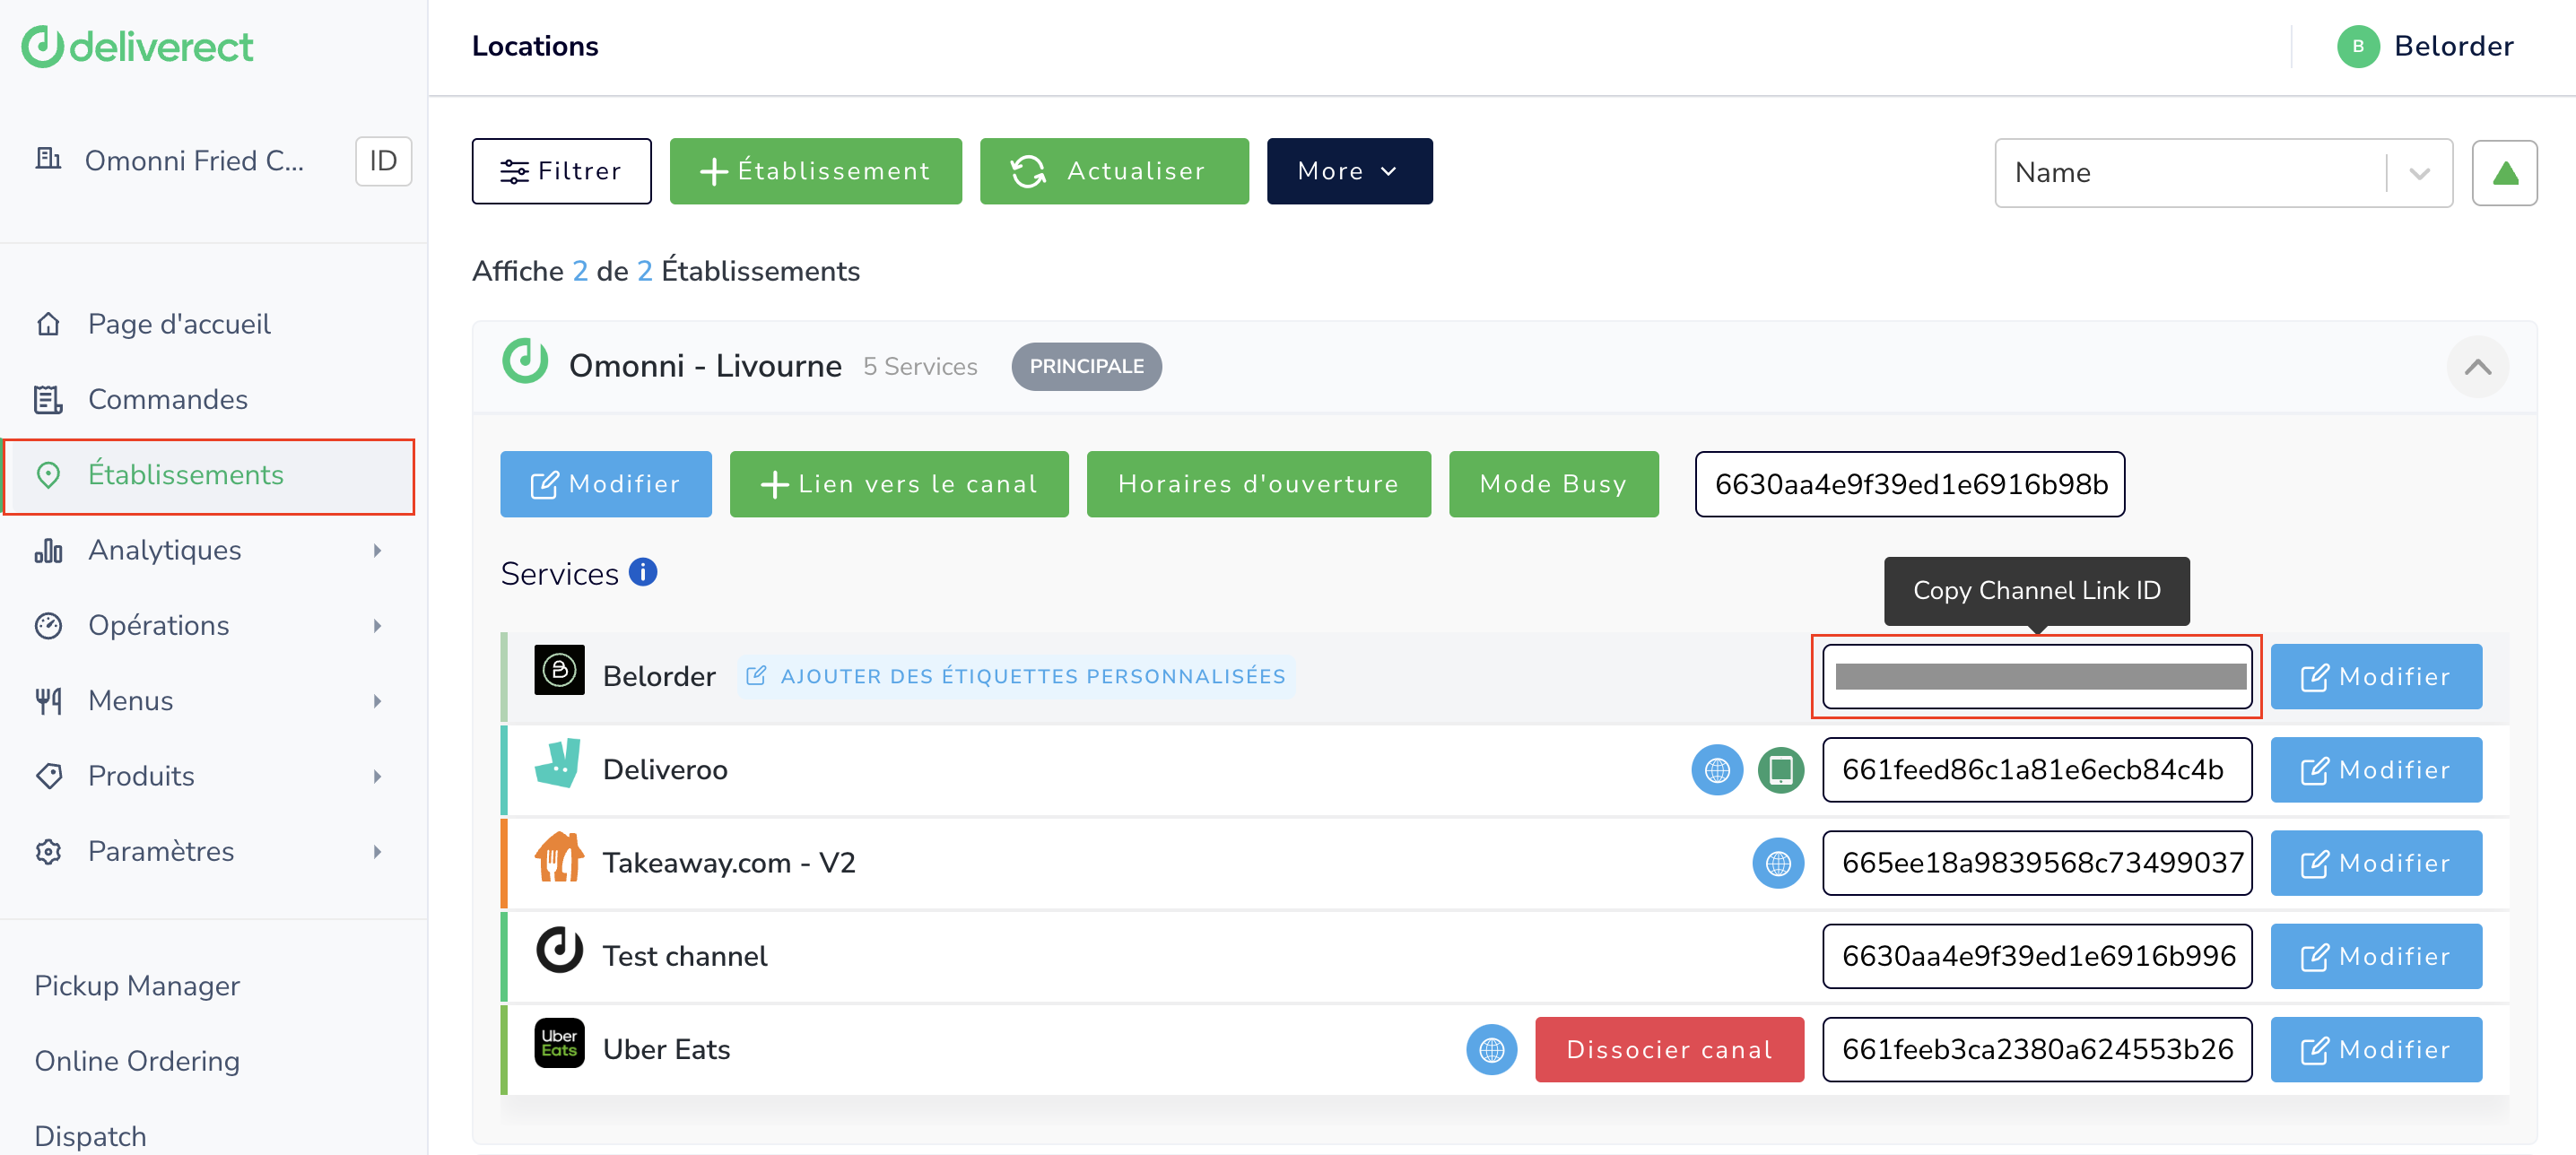Open Horaires d'ouverture
This screenshot has height=1155, width=2576.
[x=1258, y=484]
